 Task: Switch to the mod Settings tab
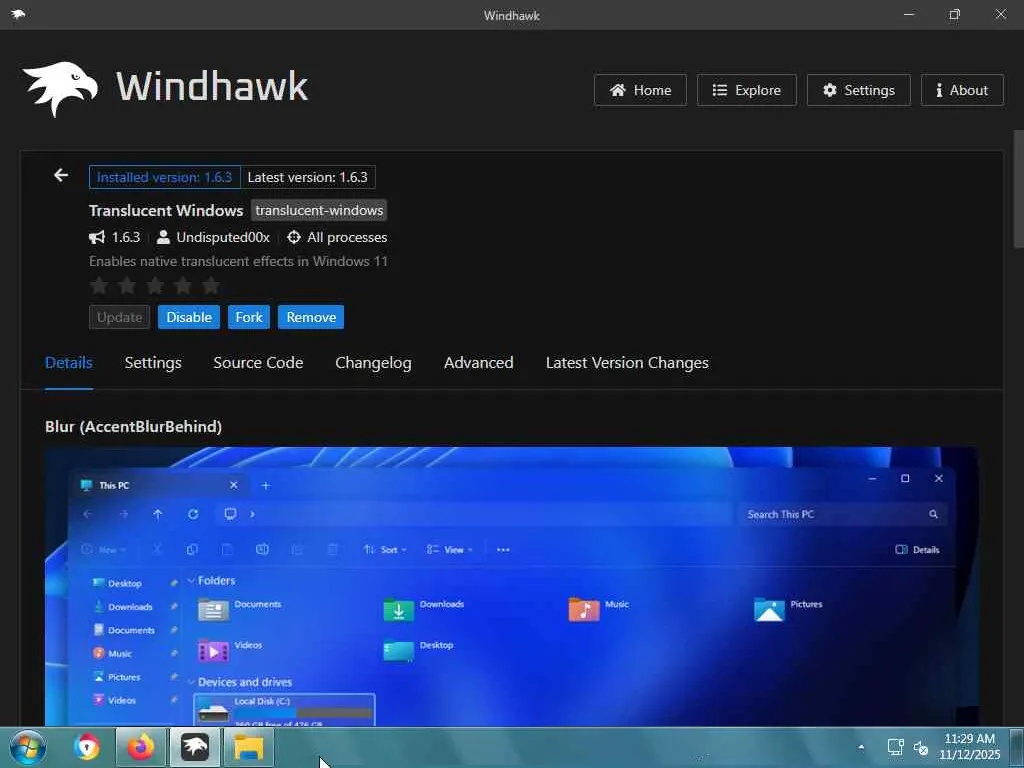pos(153,362)
